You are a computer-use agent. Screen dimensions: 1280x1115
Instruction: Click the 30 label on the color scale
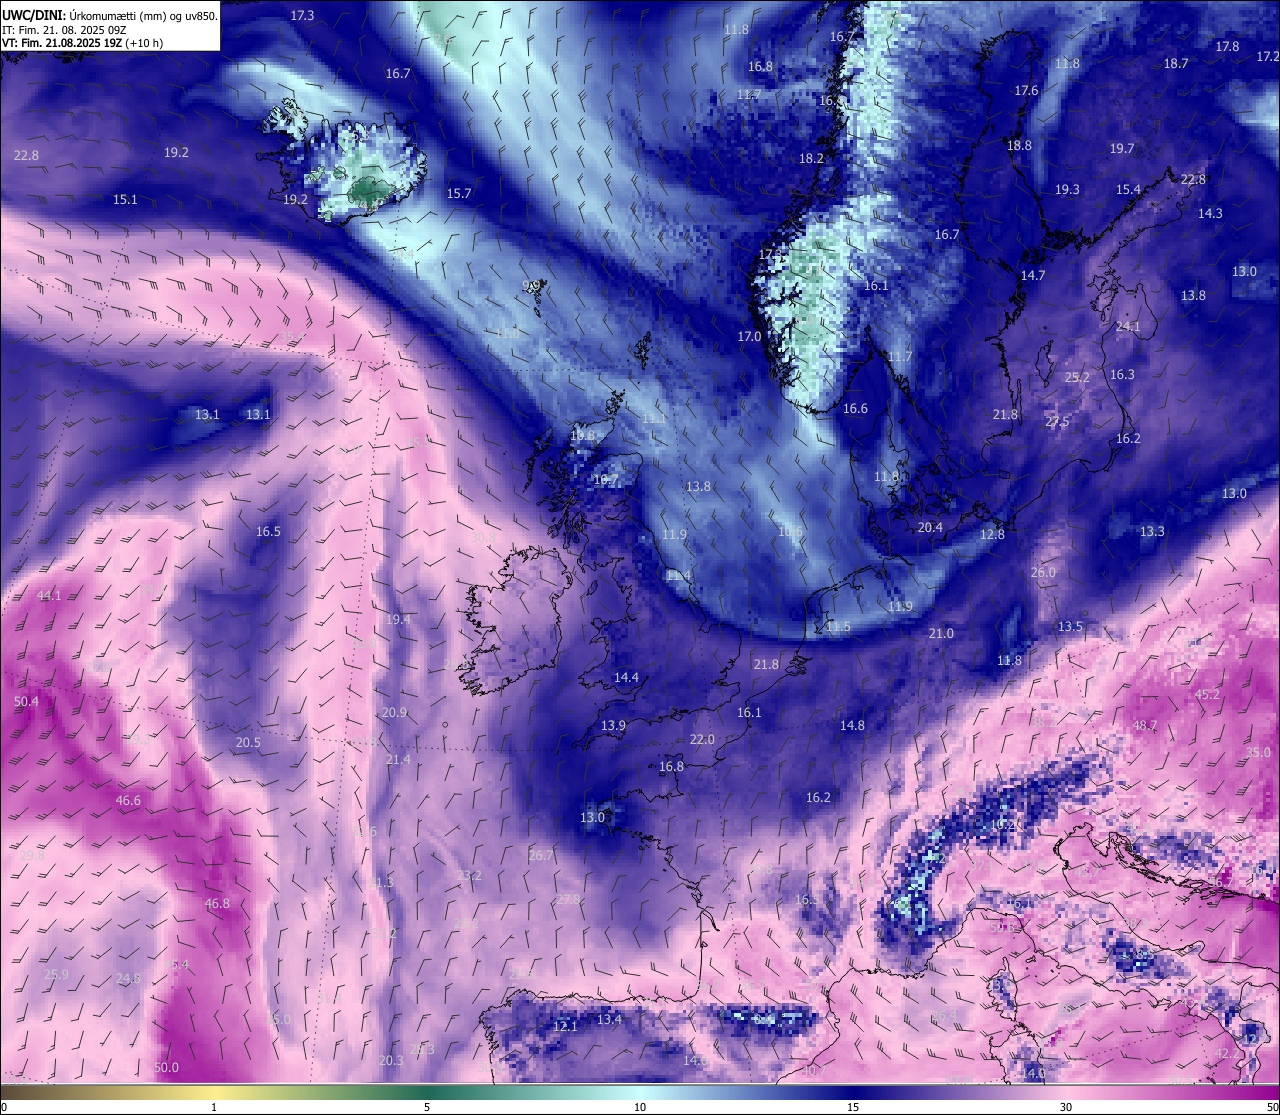click(1066, 1107)
